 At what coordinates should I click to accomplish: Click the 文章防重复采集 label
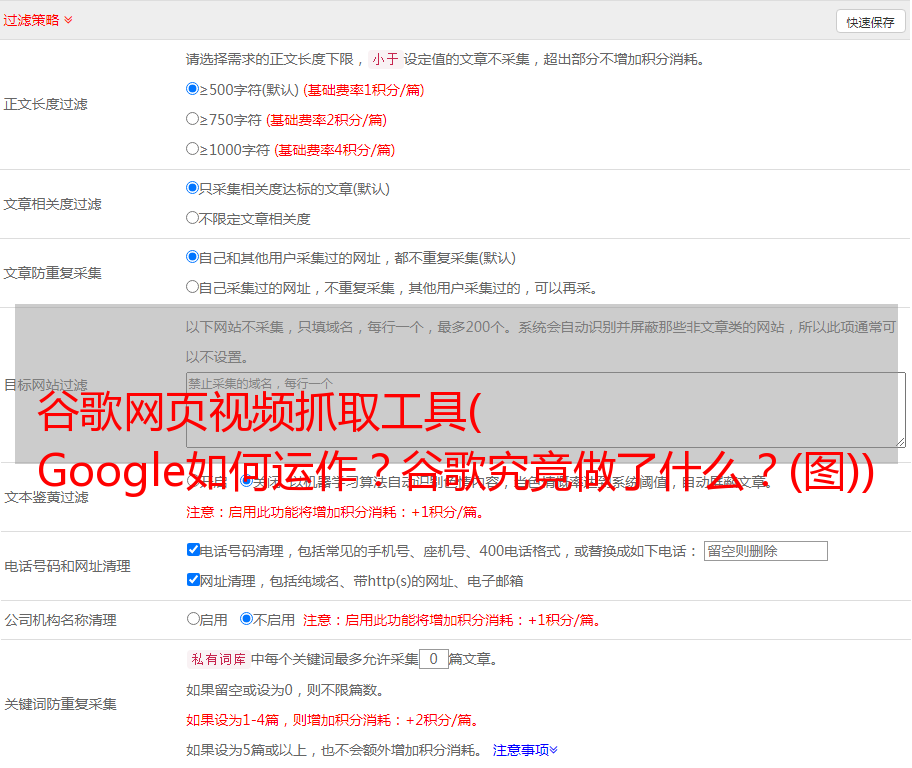point(52,273)
